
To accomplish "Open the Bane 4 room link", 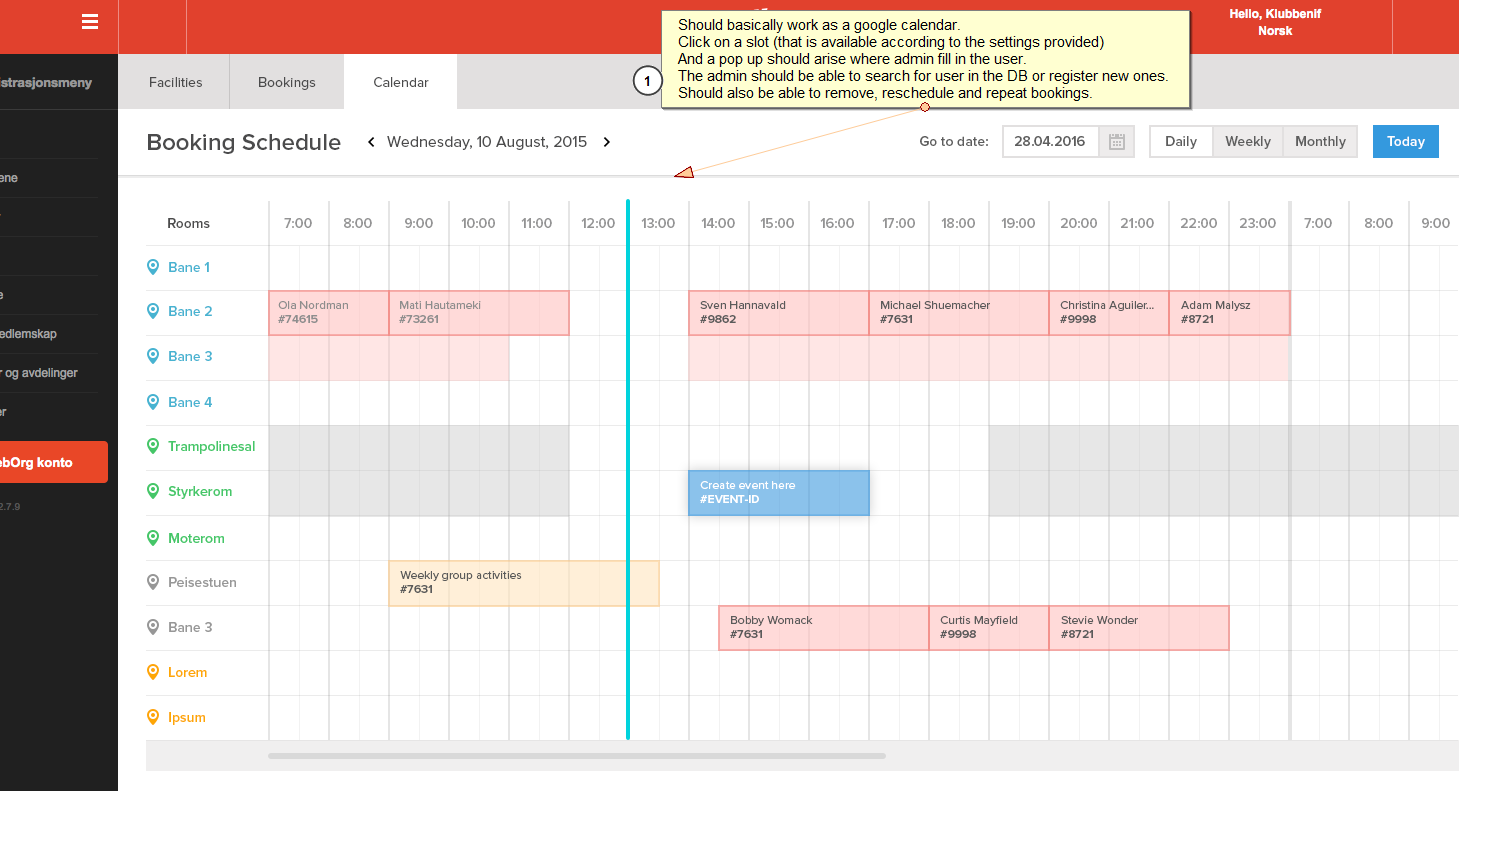I will point(190,402).
